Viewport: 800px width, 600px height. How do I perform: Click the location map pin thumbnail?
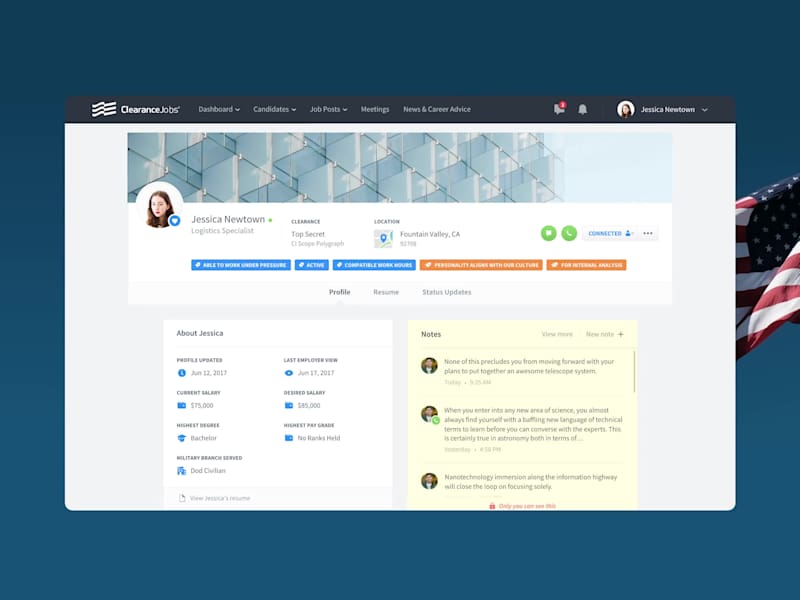pyautogui.click(x=386, y=238)
